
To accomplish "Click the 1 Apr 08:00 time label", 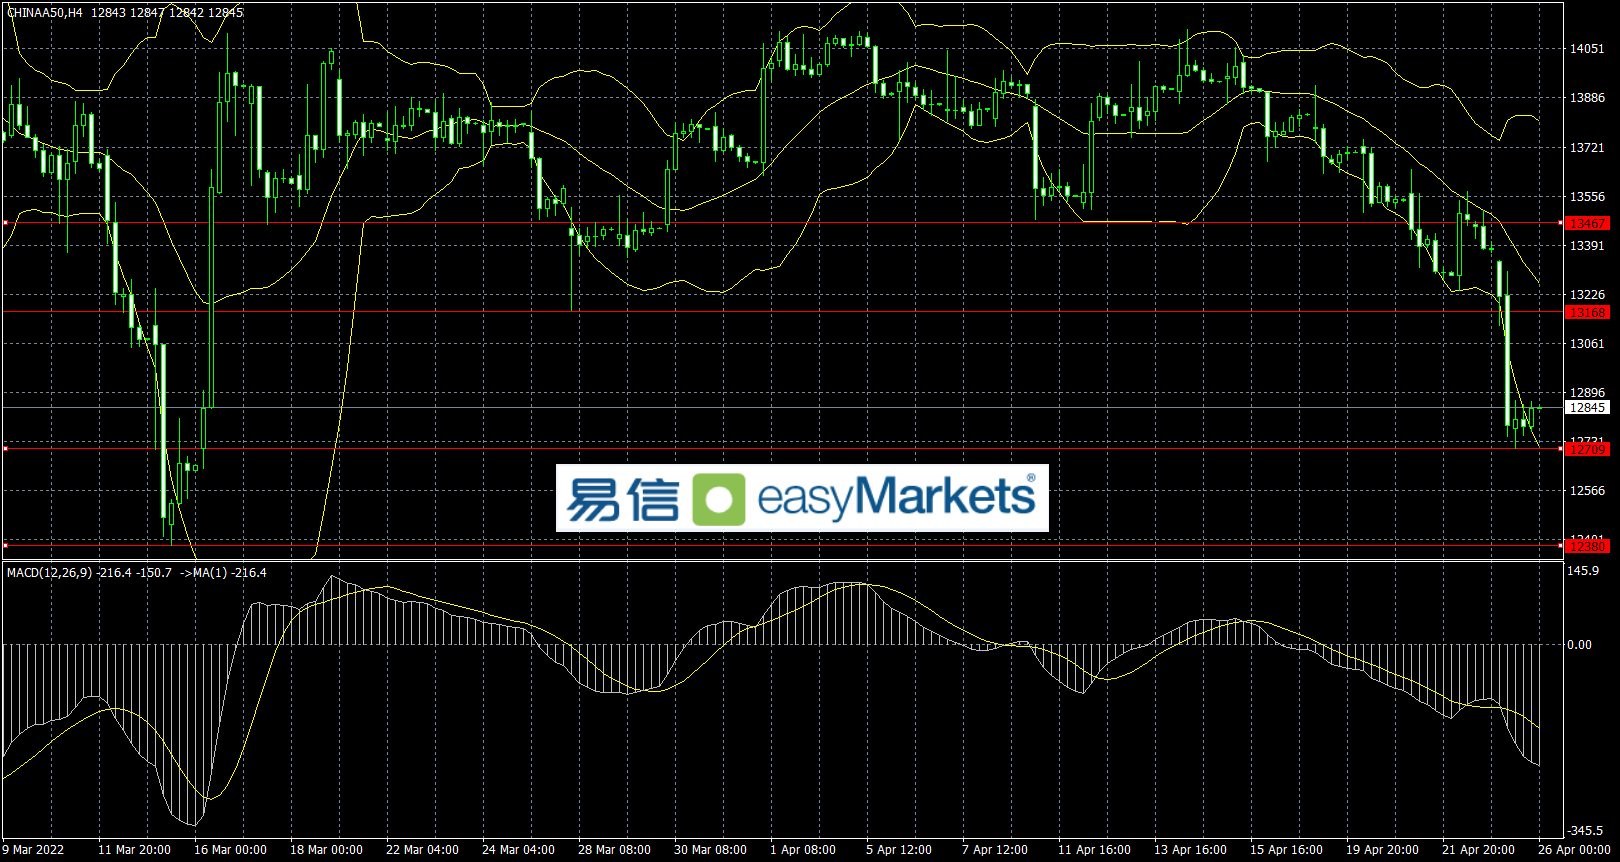I will pos(803,850).
